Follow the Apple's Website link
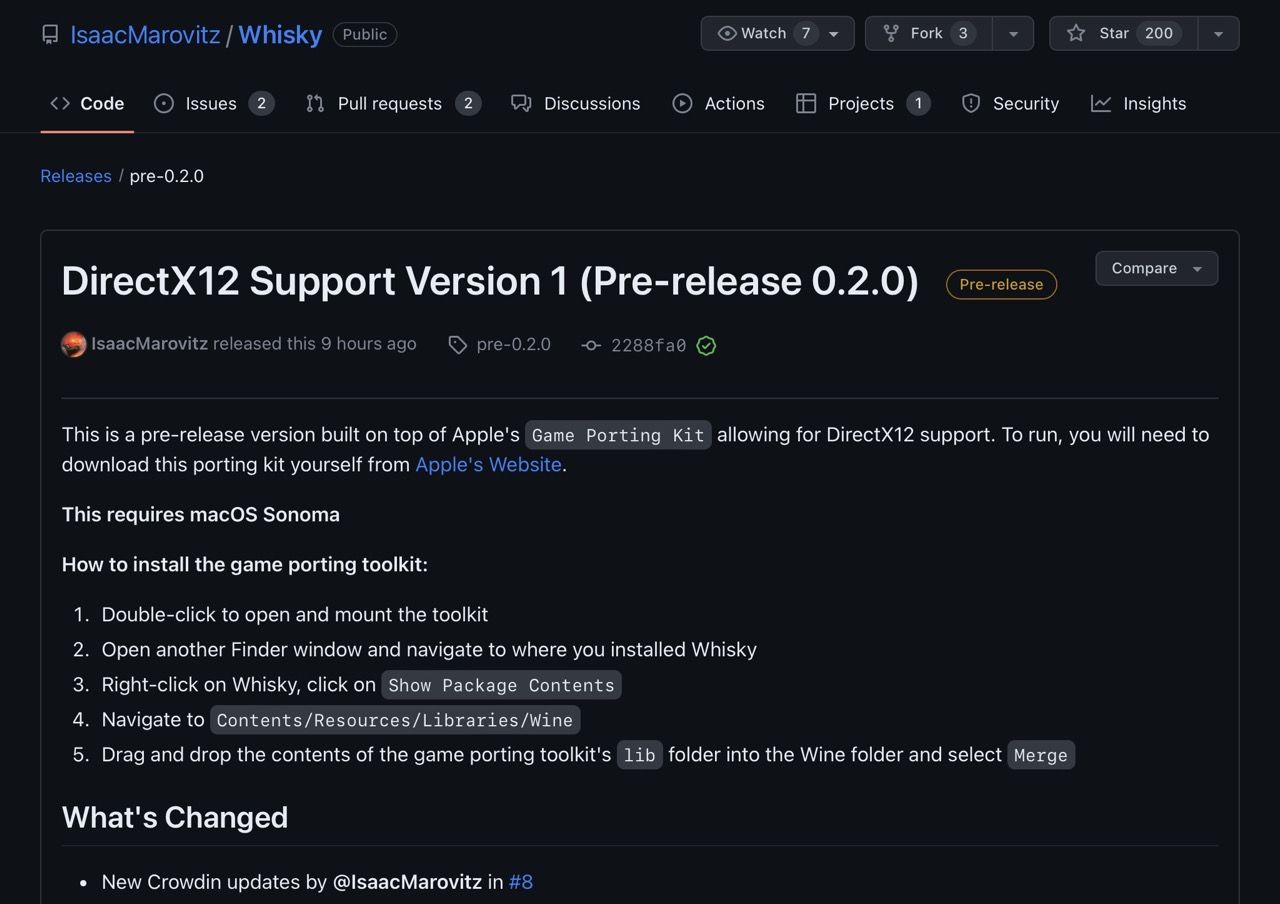Image resolution: width=1280 pixels, height=904 pixels. click(488, 464)
